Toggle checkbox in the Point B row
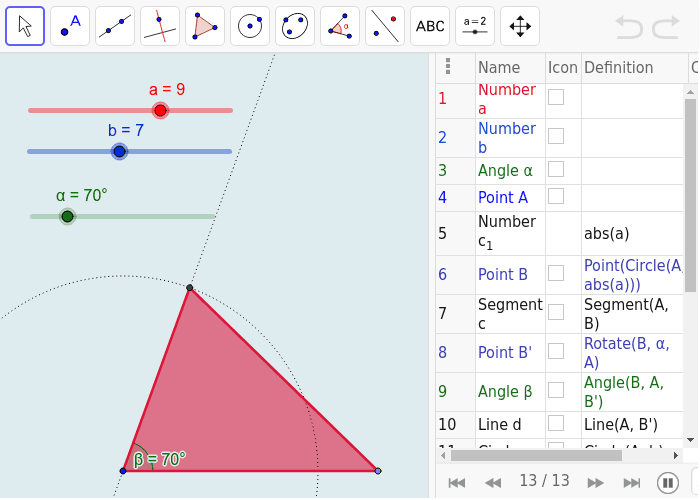700x500 pixels. click(556, 273)
